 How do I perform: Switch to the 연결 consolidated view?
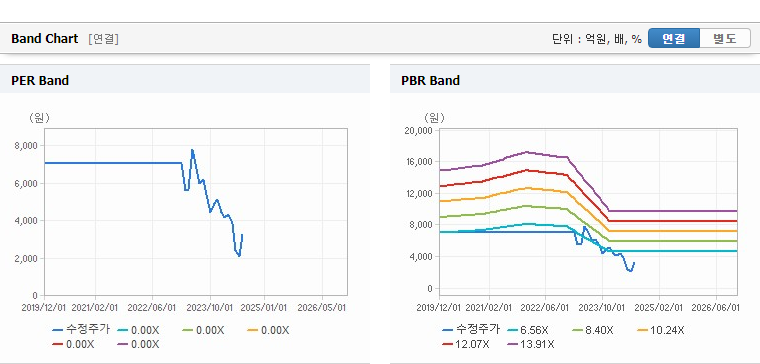[674, 38]
